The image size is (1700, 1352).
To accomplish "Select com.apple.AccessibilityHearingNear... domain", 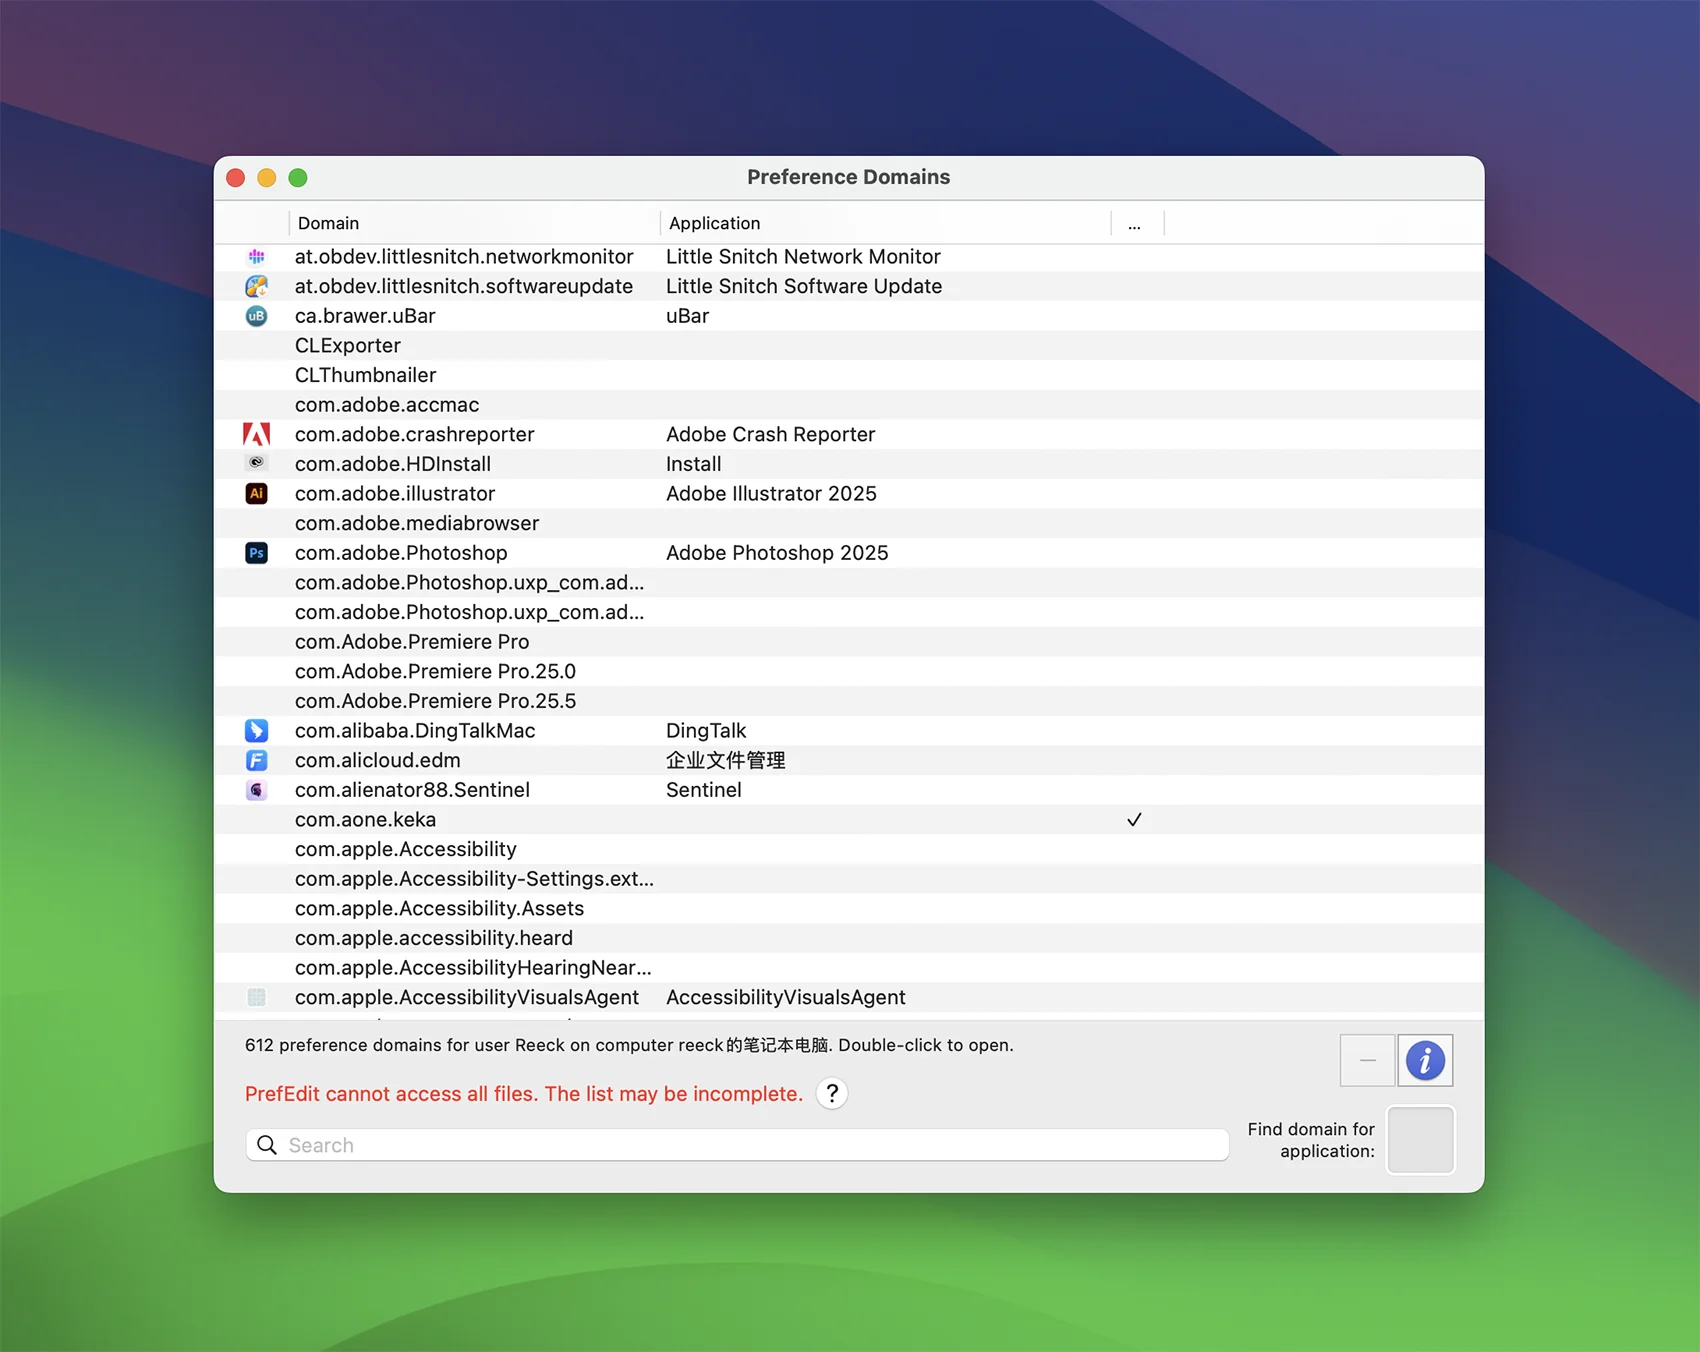I will pyautogui.click(x=473, y=968).
